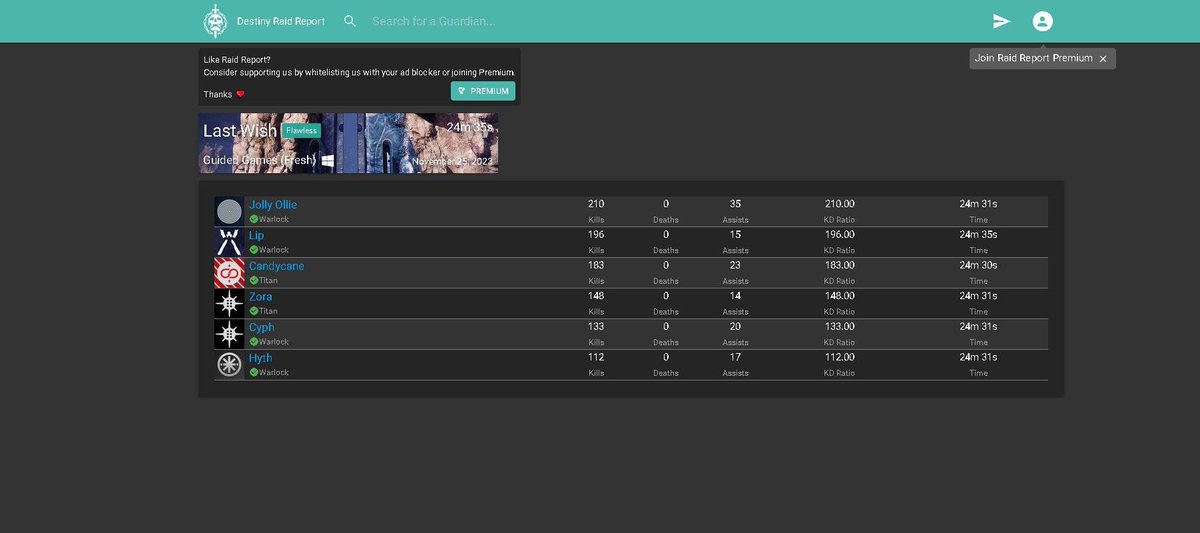Click green completion check beside Jolly Ollie's Warlock
This screenshot has width=1200, height=533.
(x=254, y=219)
